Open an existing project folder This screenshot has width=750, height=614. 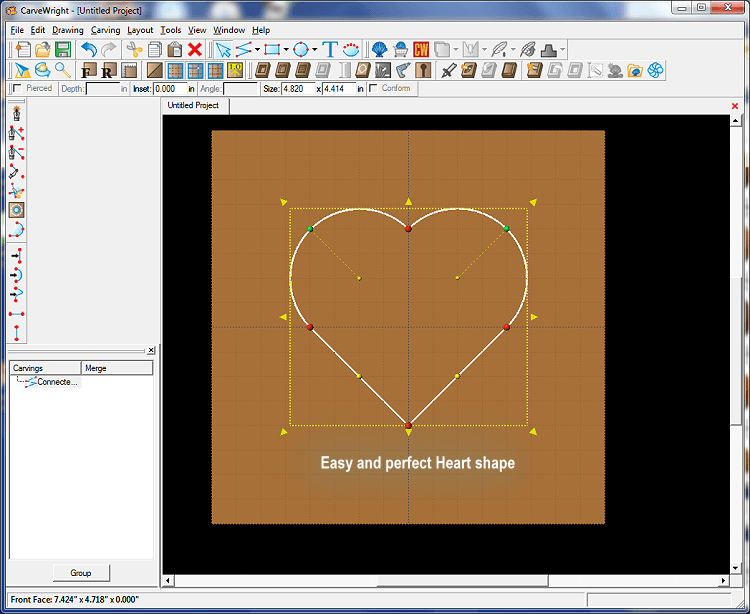tap(43, 49)
